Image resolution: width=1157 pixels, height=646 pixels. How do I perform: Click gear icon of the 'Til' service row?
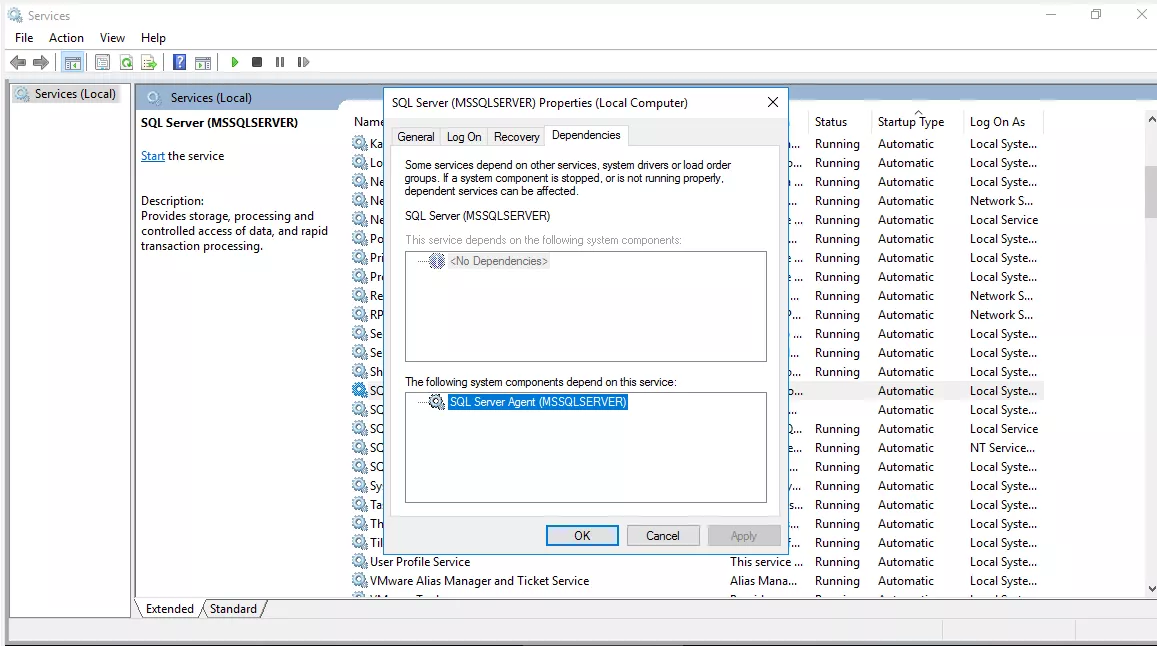(x=359, y=542)
